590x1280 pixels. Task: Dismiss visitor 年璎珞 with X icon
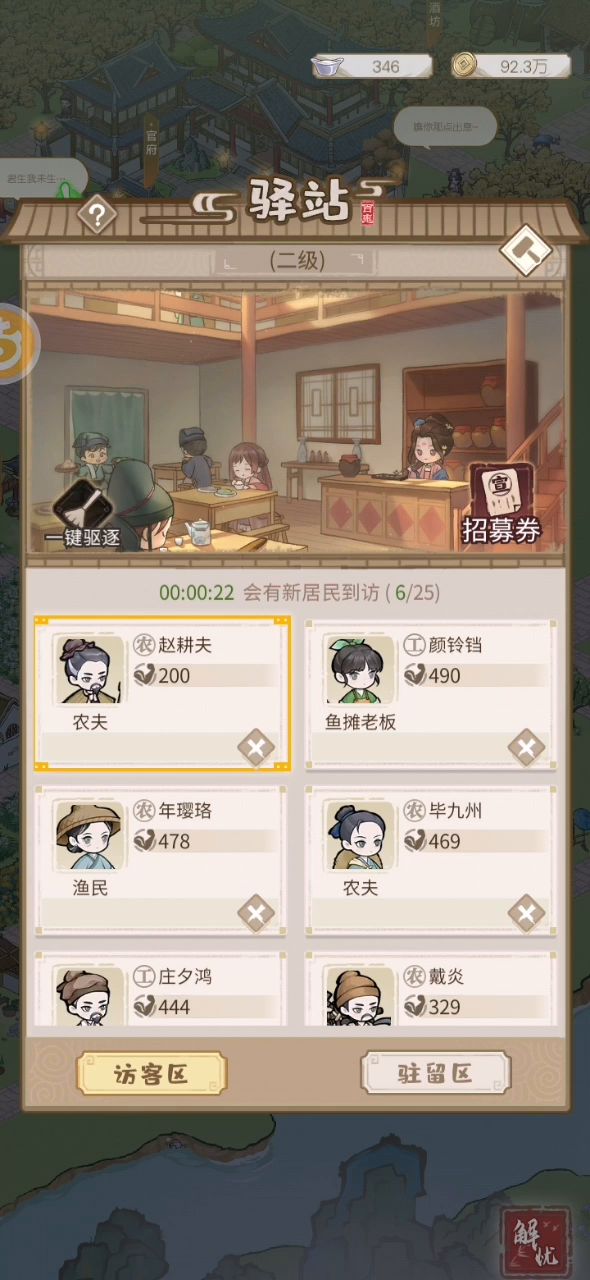[x=255, y=913]
